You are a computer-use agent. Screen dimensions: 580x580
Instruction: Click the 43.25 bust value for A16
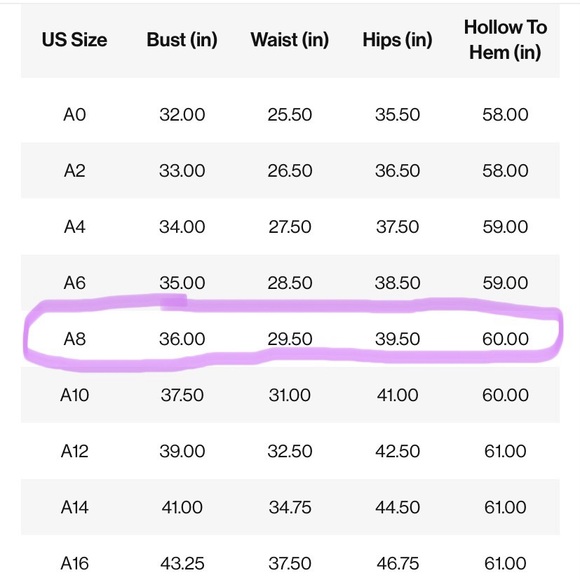point(182,563)
